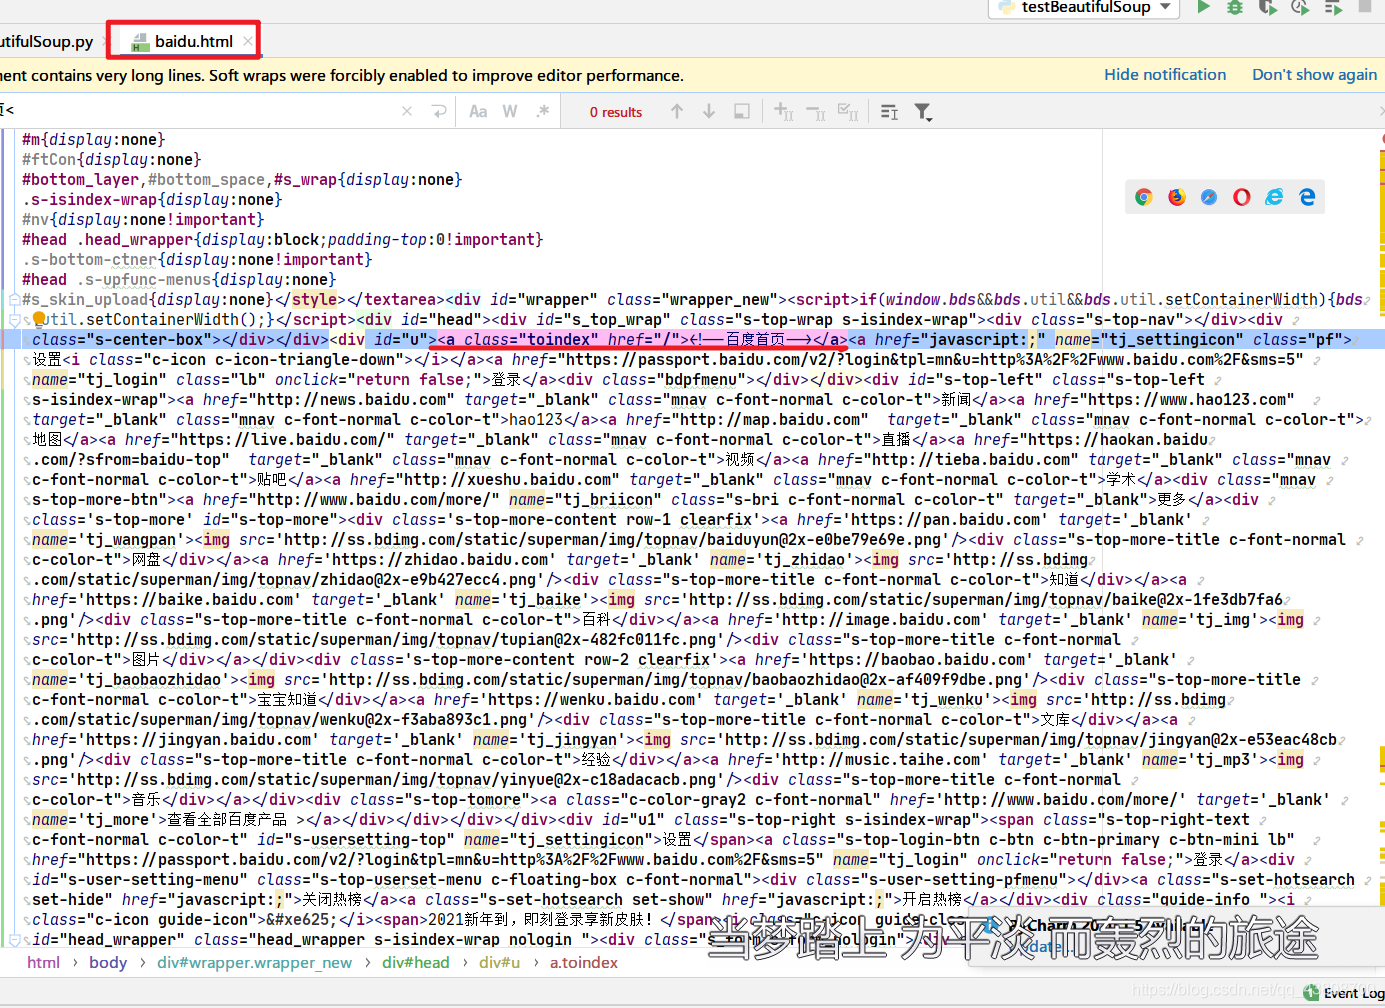Click the new line search icon

439,111
